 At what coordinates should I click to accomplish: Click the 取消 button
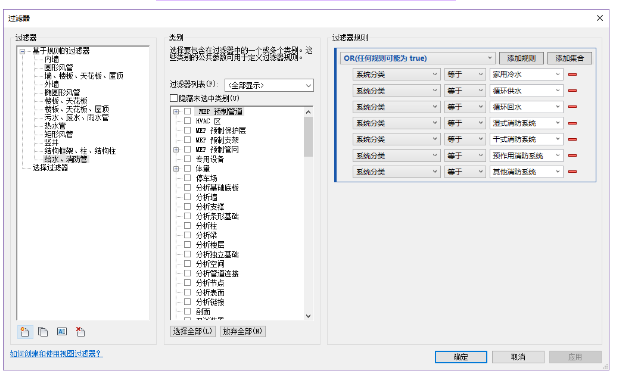coord(518,357)
